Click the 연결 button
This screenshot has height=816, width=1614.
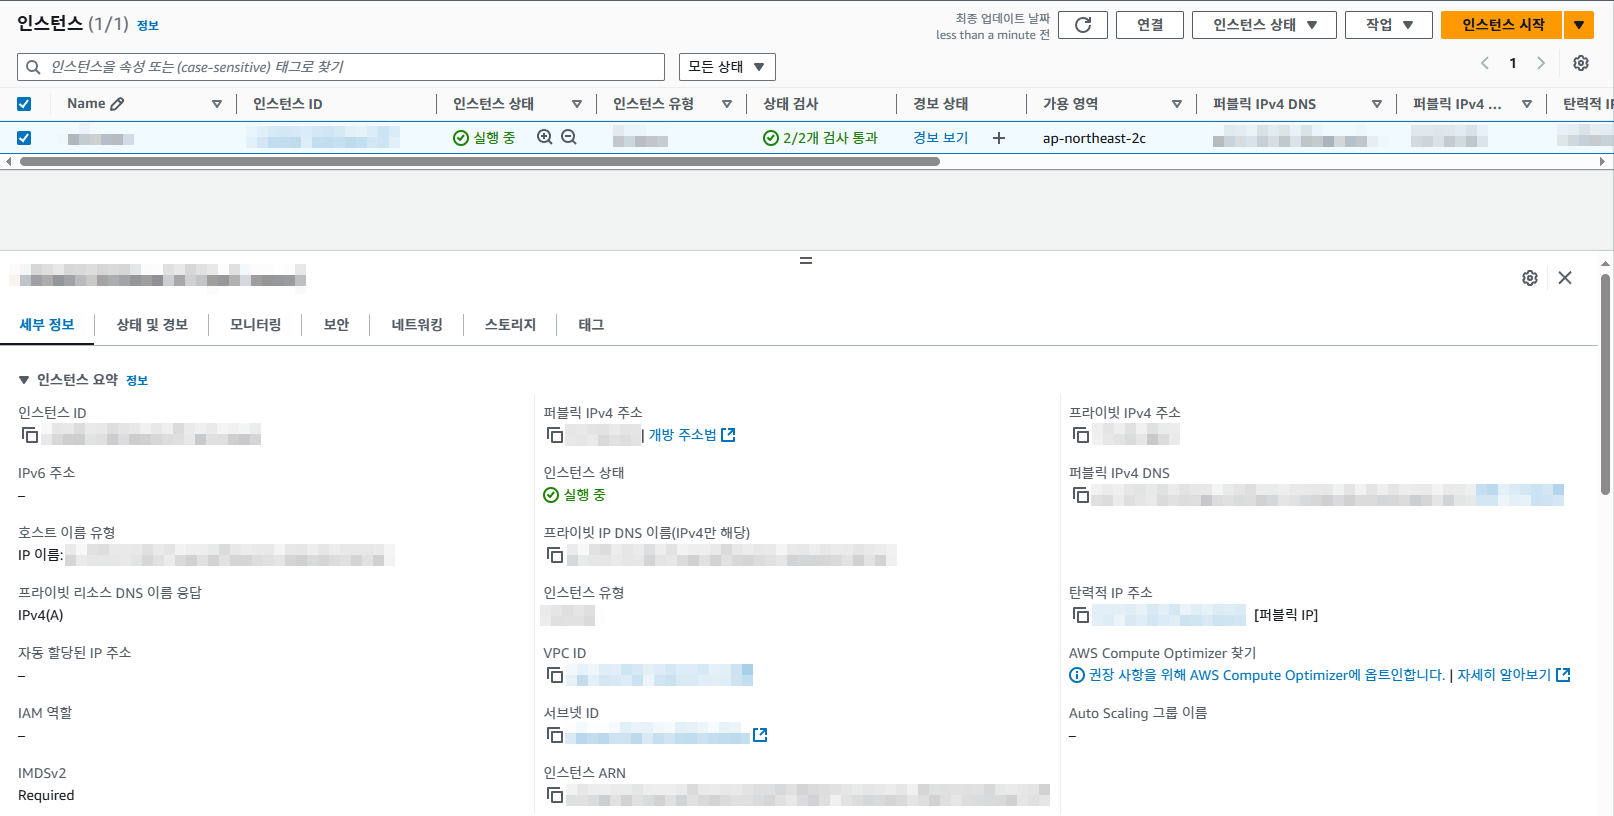[1149, 25]
